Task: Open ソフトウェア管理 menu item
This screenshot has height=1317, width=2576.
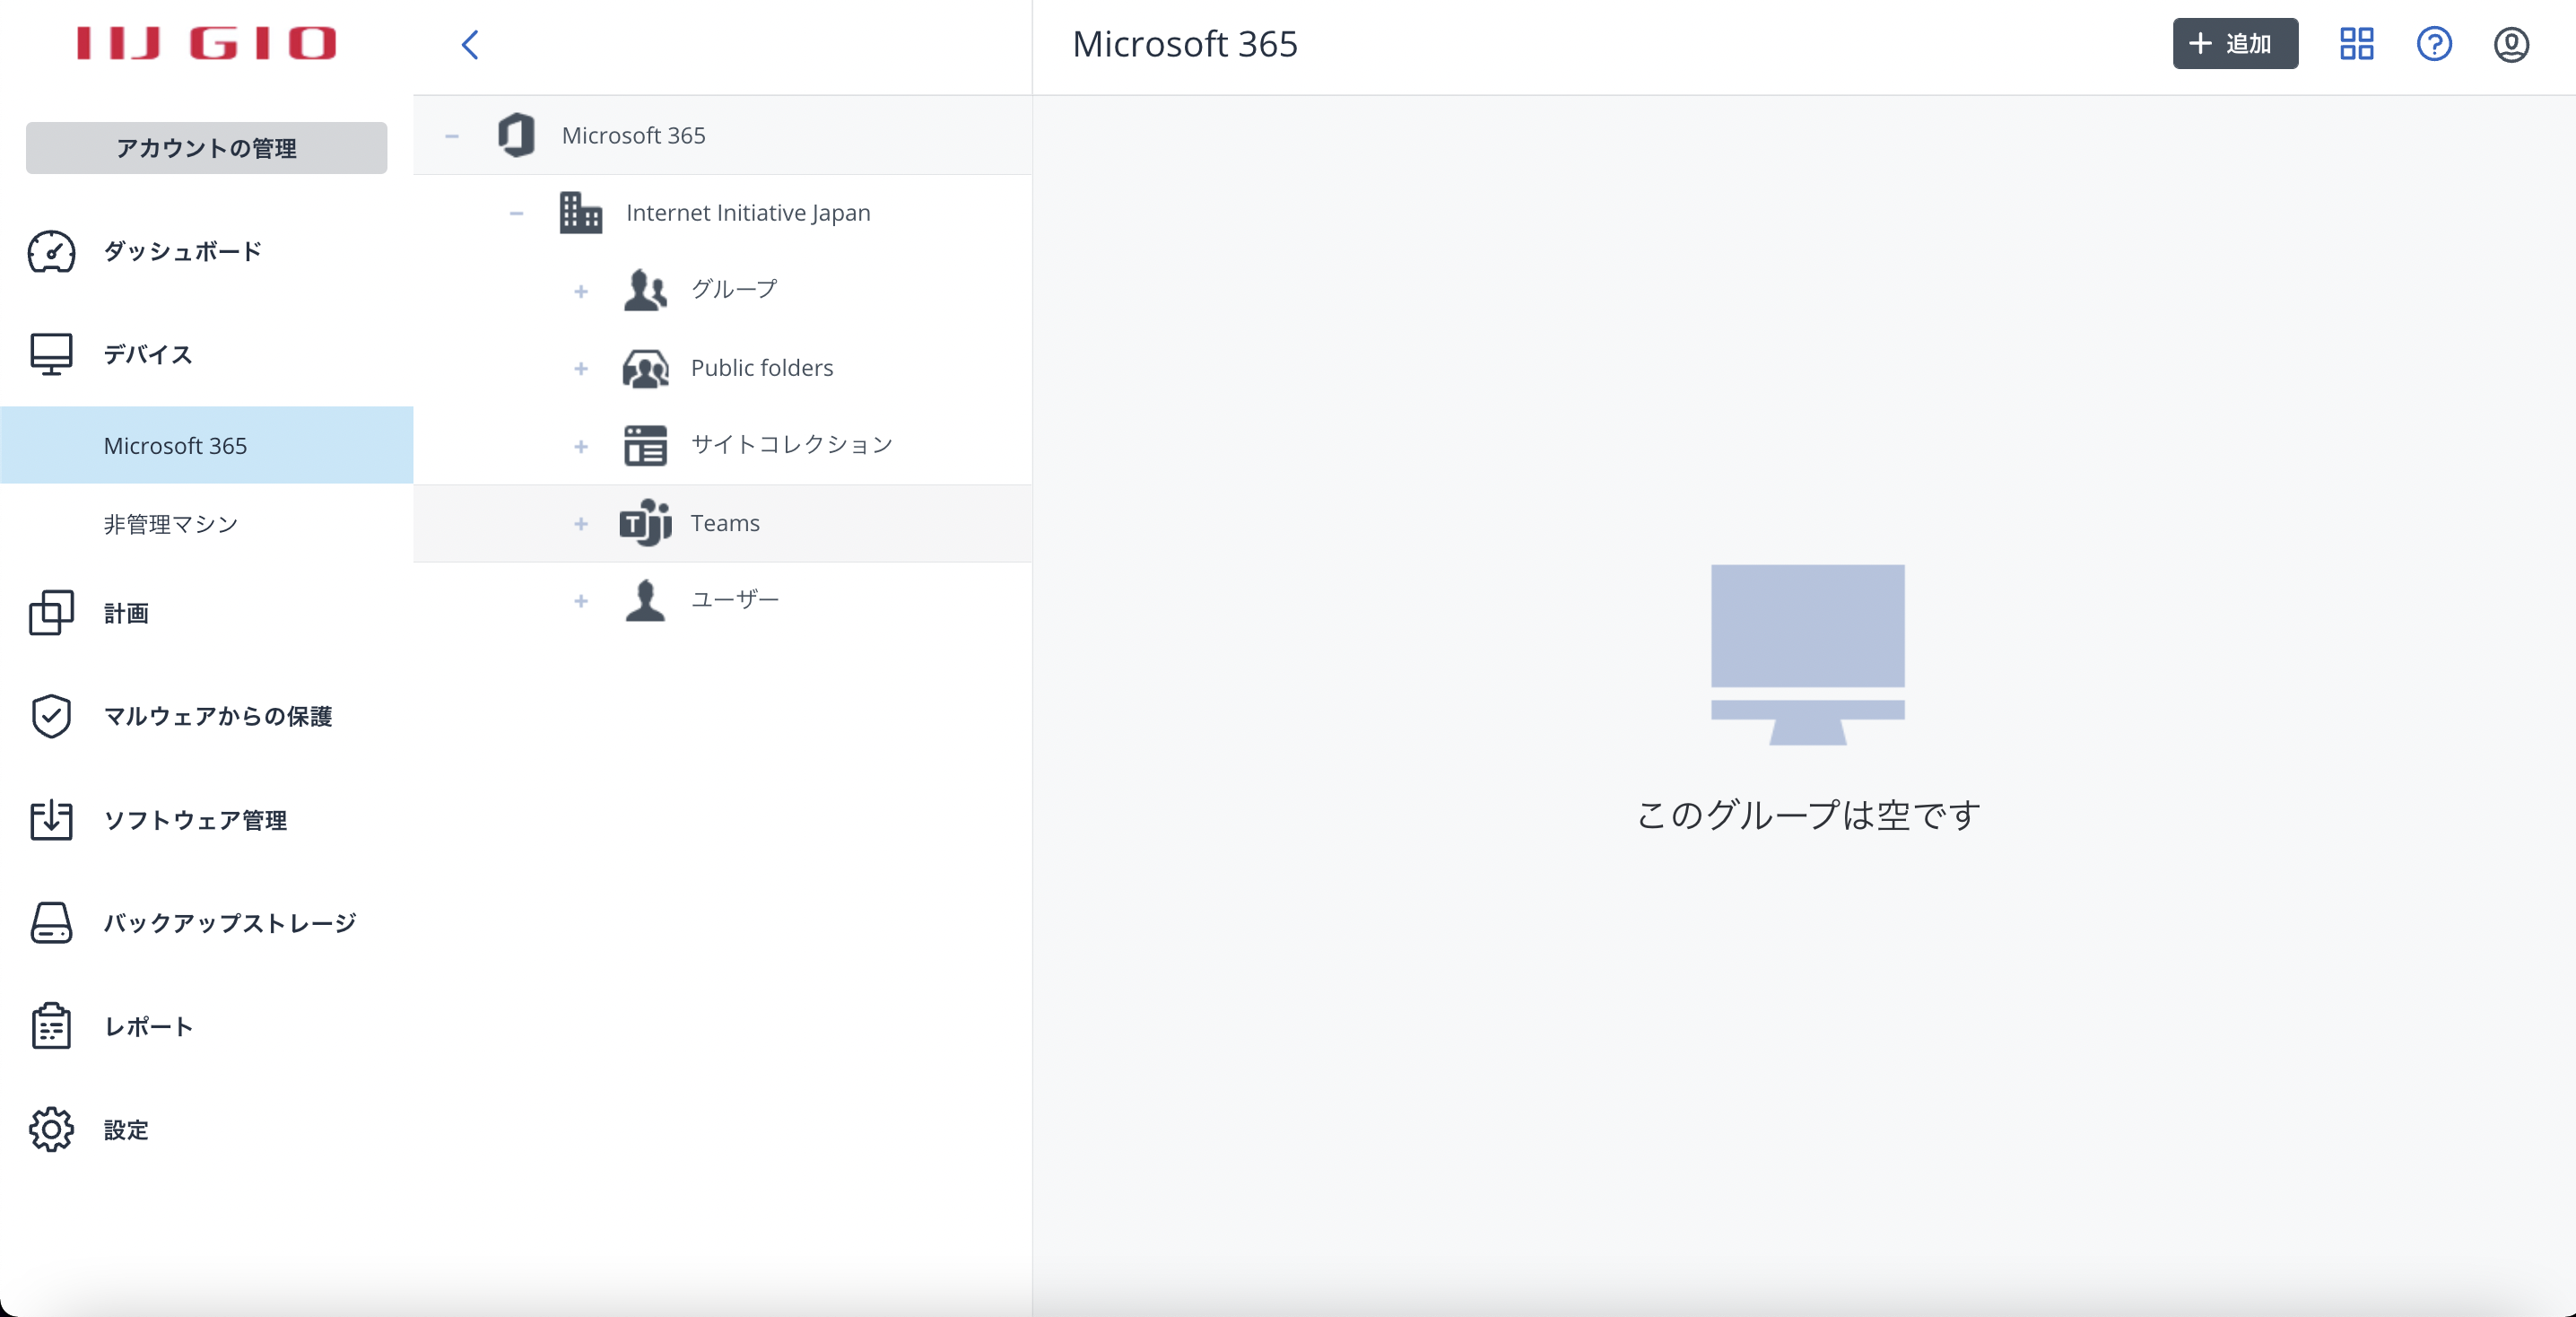Action: [195, 820]
